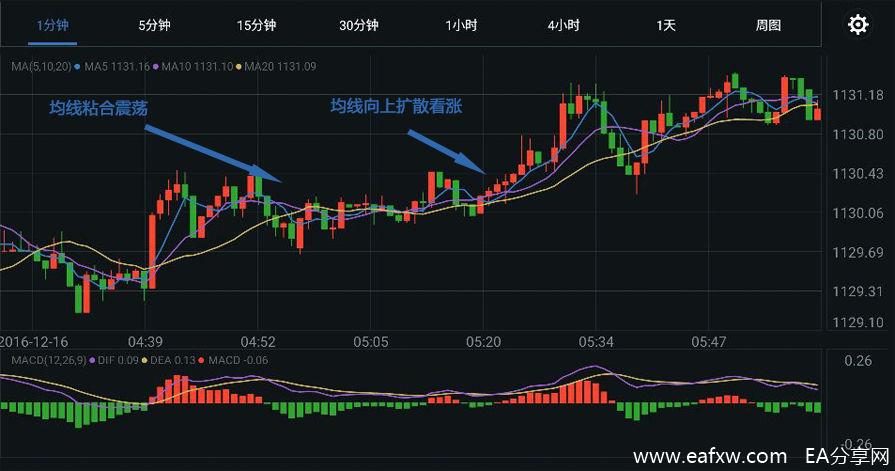The height and width of the screenshot is (471, 895).
Task: Click the 05:47 time axis label
Action: pos(709,342)
